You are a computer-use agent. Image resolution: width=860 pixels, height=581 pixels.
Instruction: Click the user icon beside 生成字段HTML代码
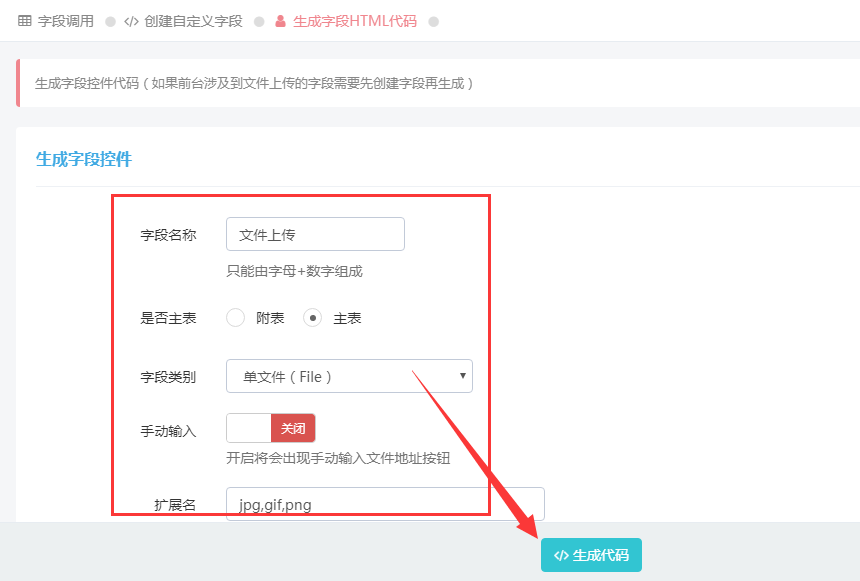[280, 21]
